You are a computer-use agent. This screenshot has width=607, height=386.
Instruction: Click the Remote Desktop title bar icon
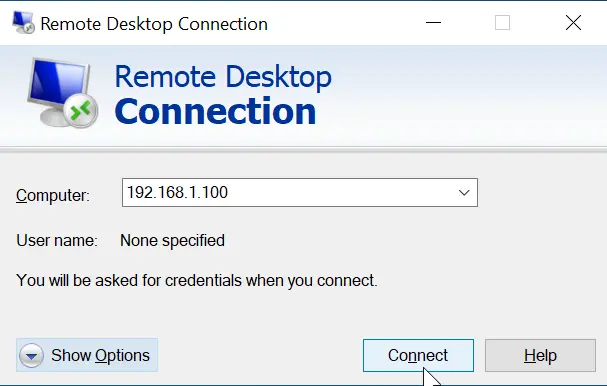coord(23,22)
